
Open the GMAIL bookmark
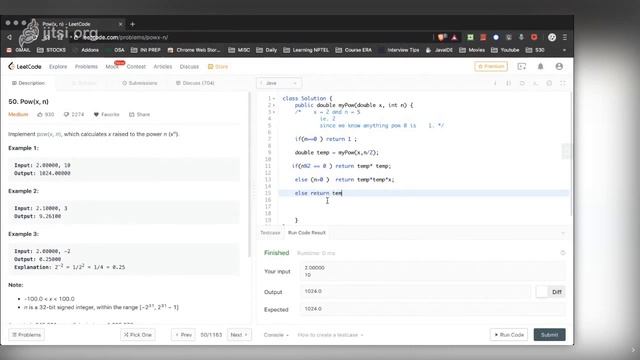pos(19,50)
